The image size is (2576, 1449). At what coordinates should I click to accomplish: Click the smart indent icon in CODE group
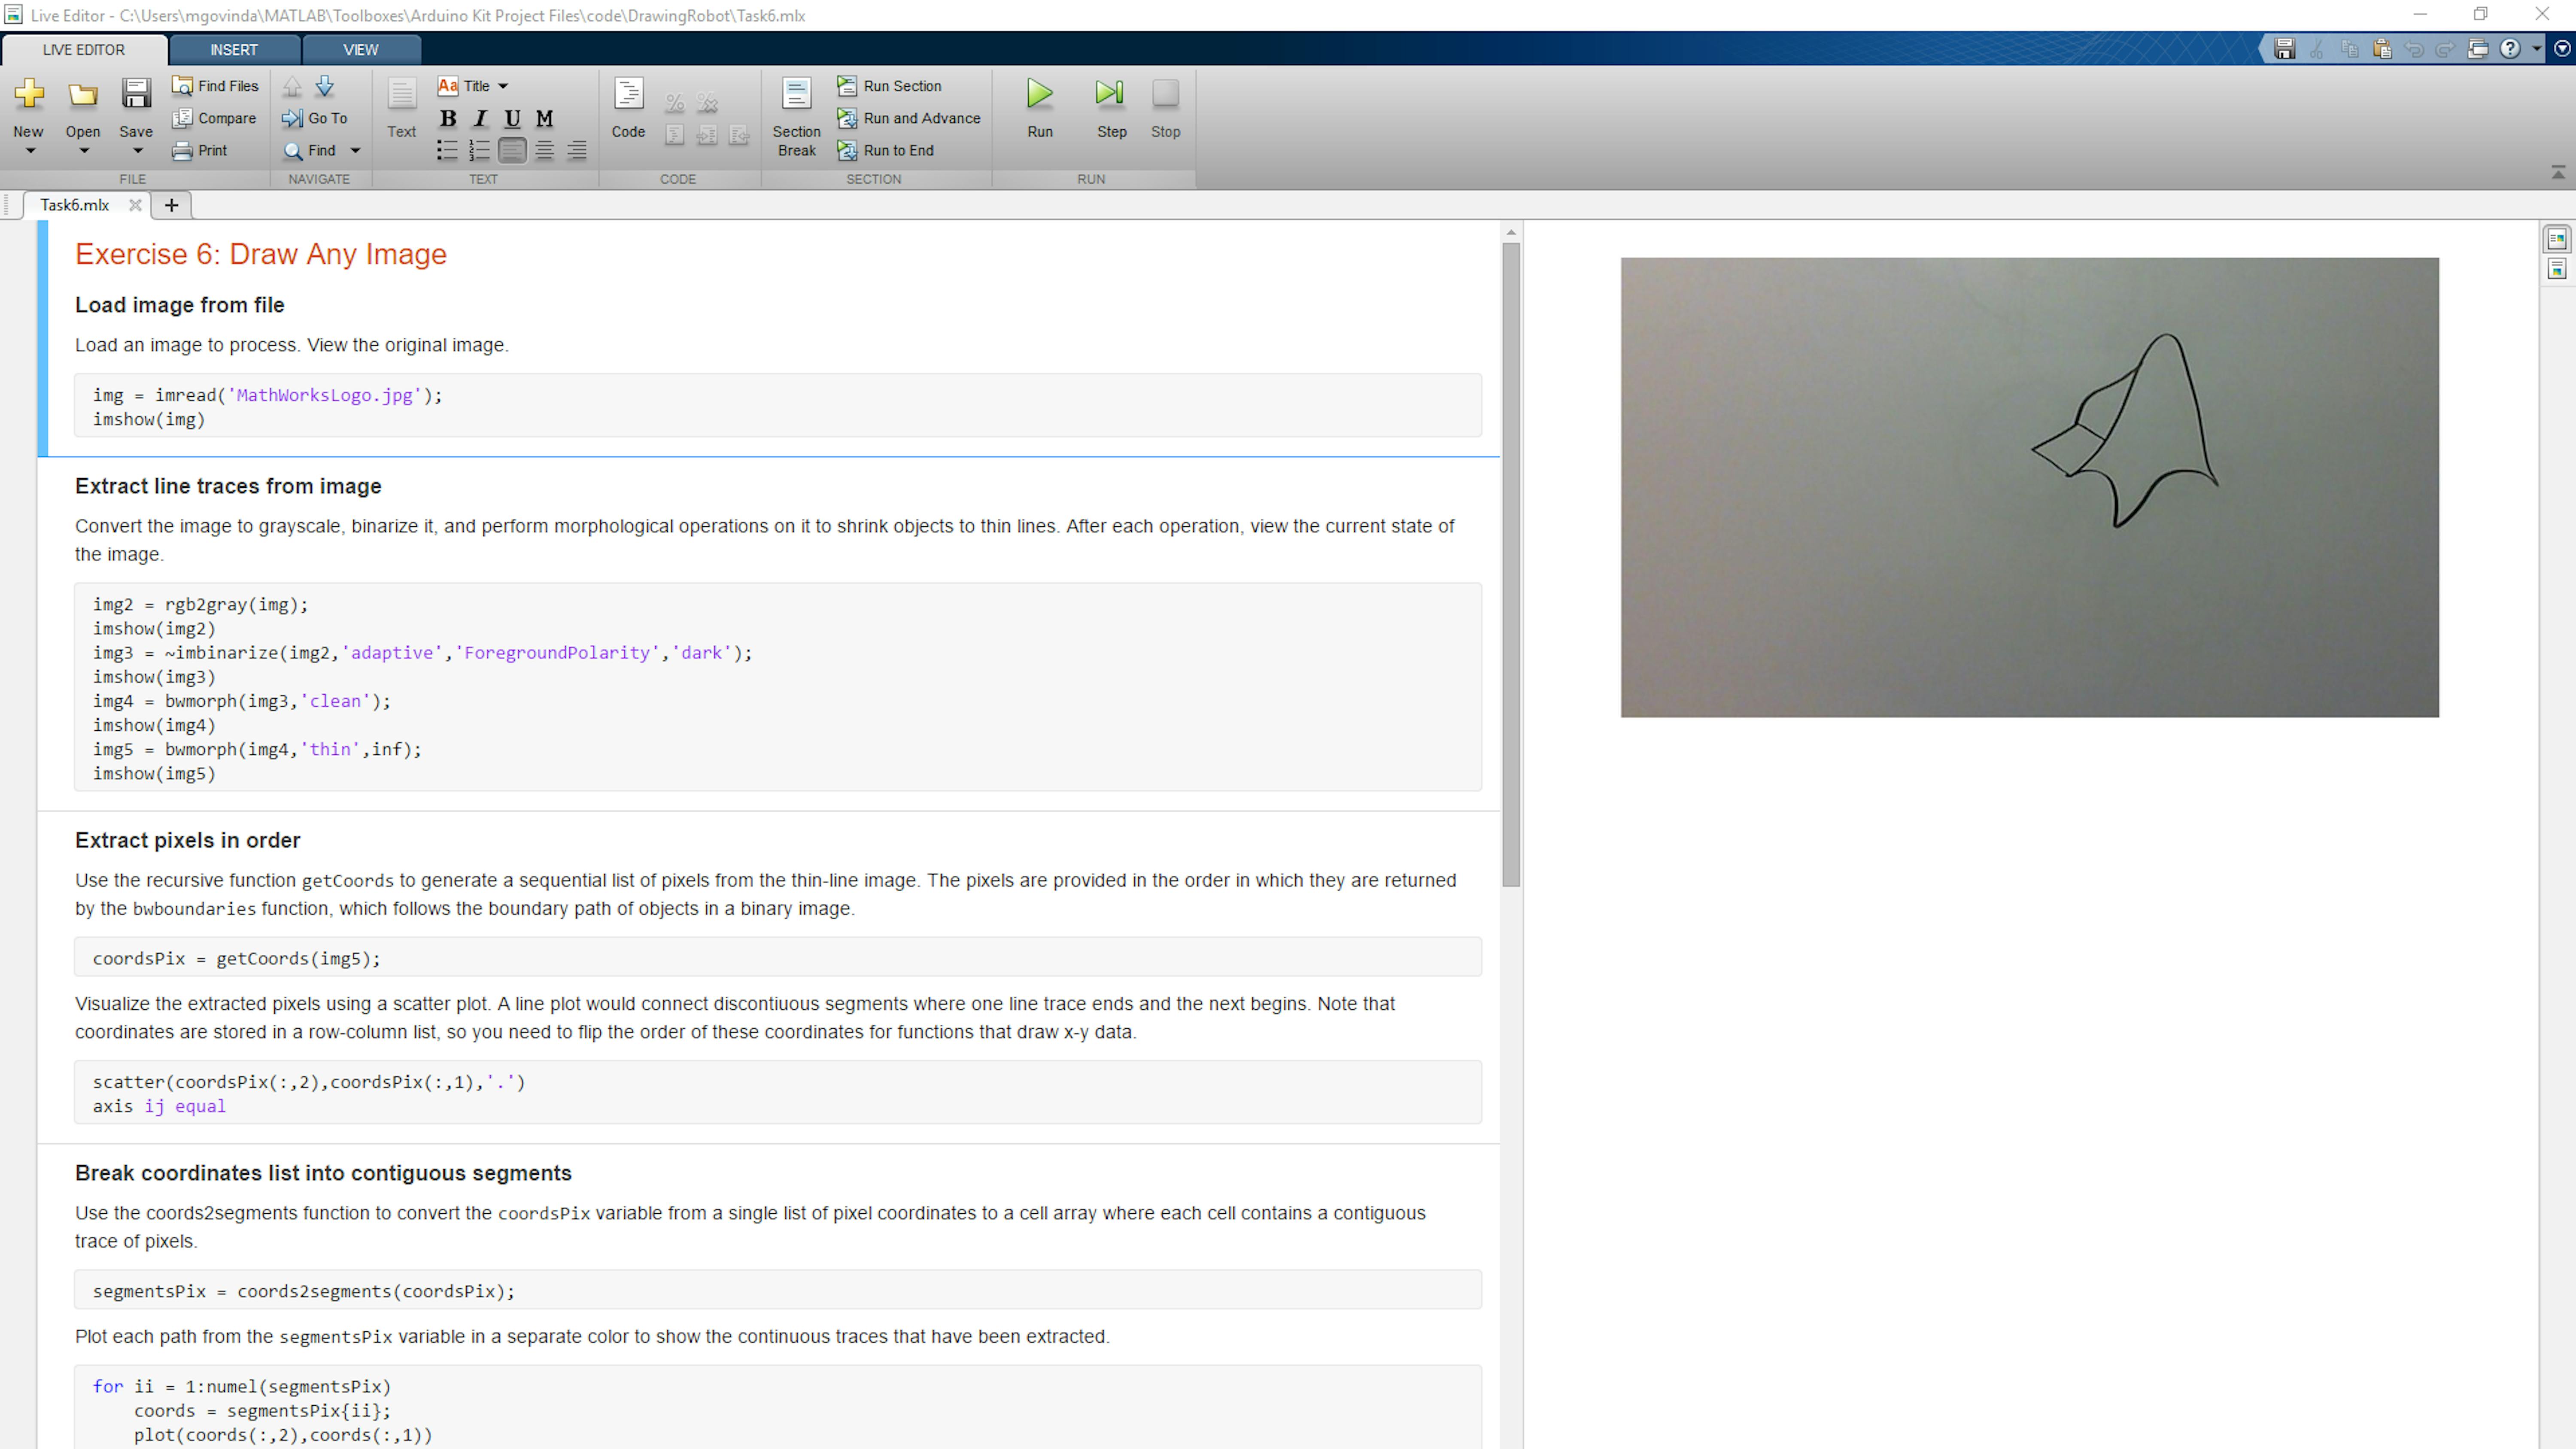tap(675, 135)
